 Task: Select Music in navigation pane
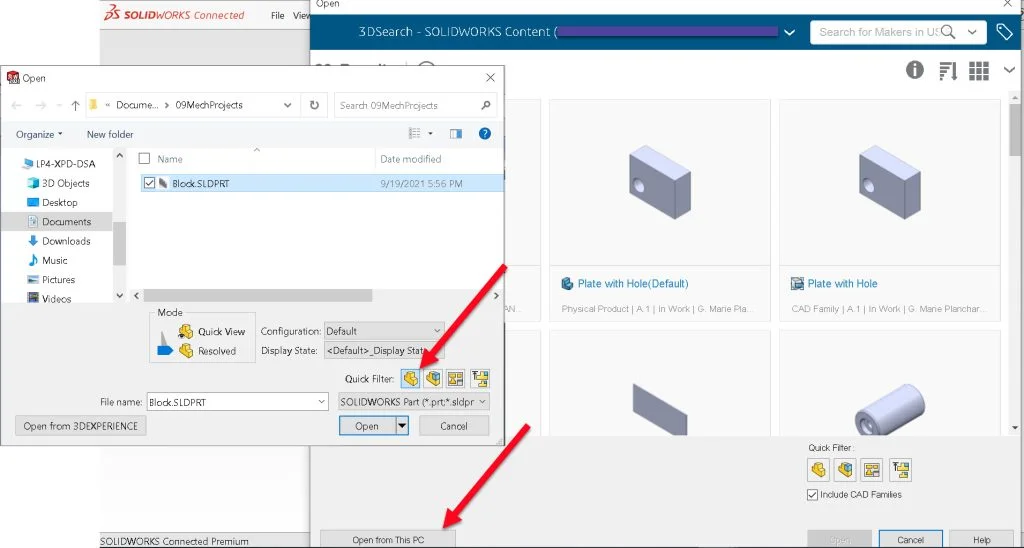[47, 260]
